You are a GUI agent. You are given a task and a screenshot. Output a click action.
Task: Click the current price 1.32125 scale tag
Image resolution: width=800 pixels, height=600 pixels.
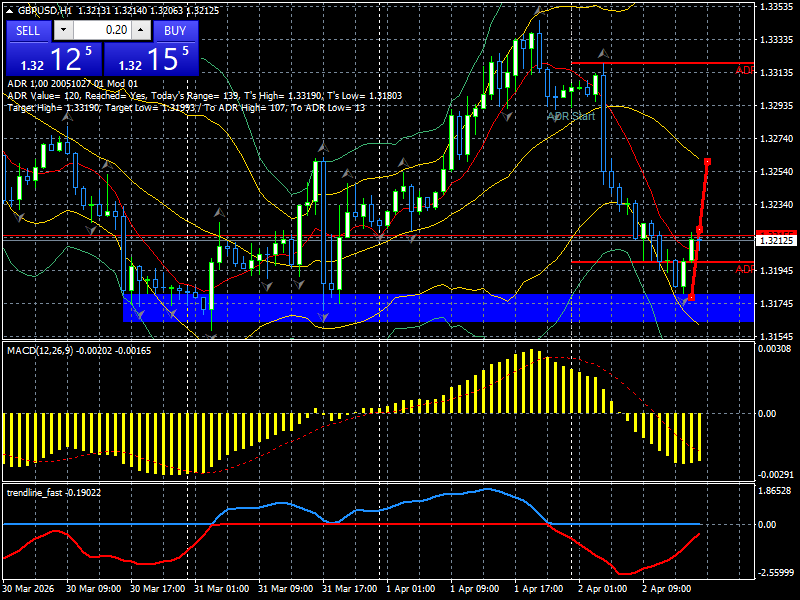[775, 239]
